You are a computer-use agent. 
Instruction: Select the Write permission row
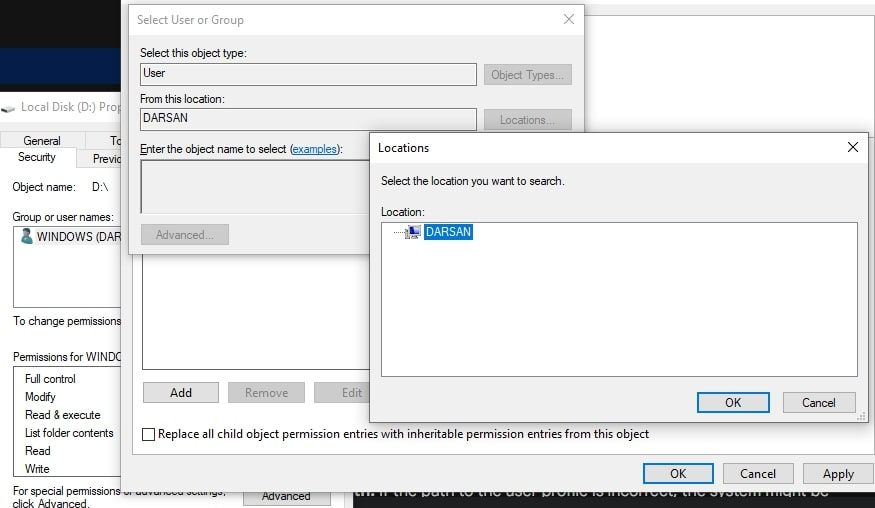click(x=37, y=468)
